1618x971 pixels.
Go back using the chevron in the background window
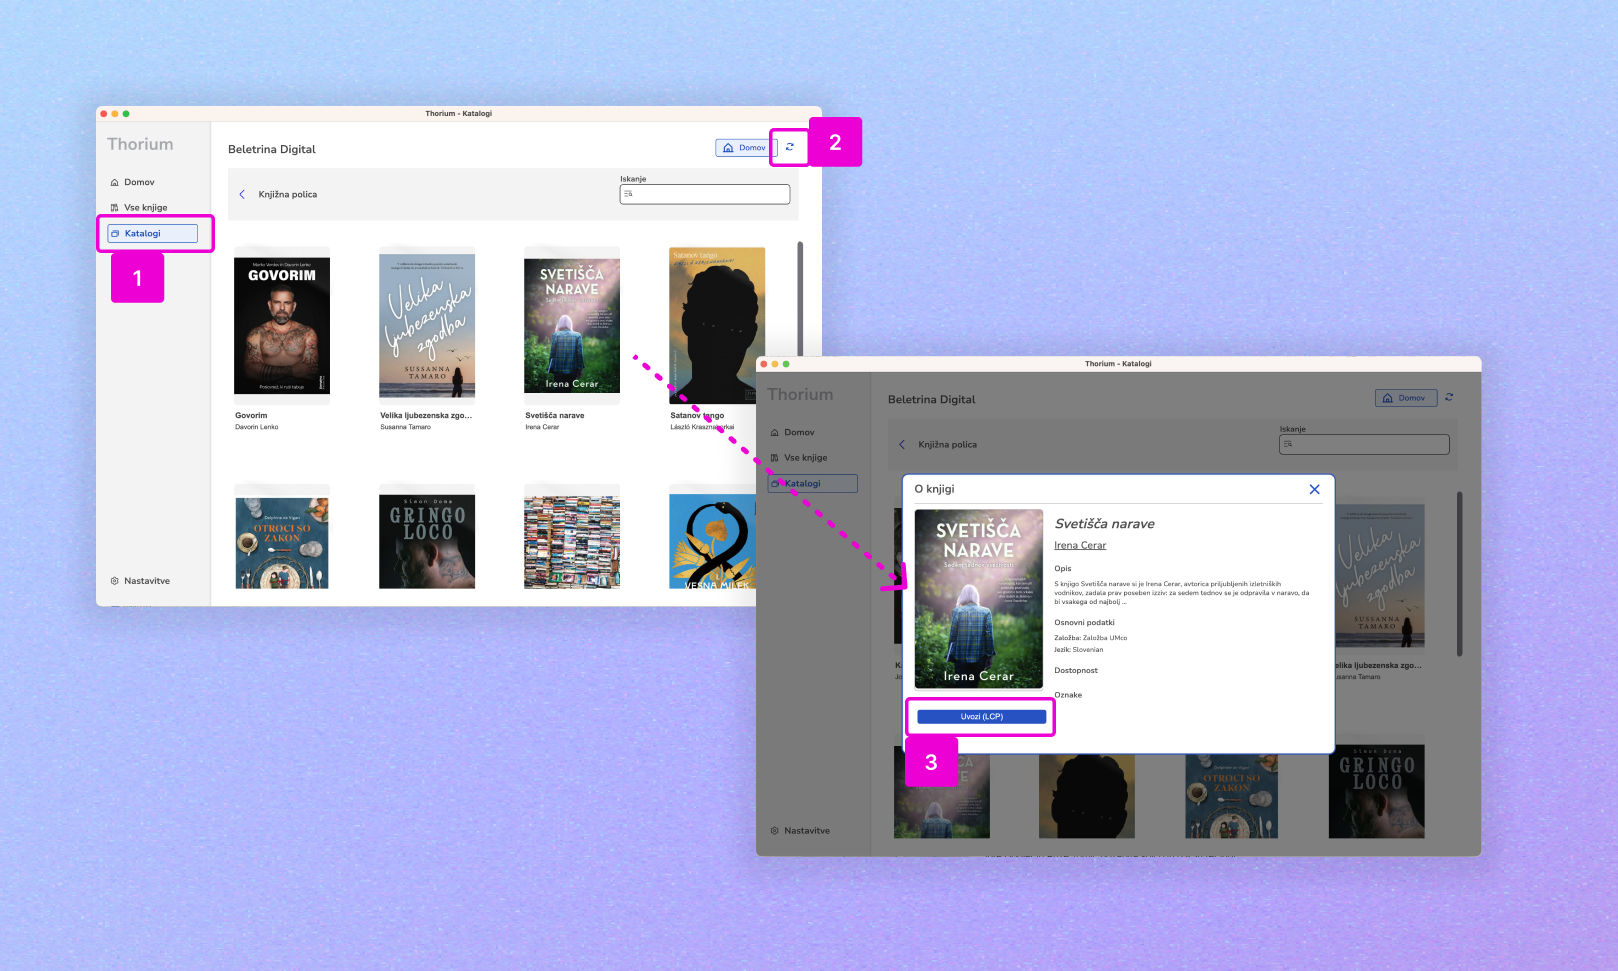coord(242,194)
